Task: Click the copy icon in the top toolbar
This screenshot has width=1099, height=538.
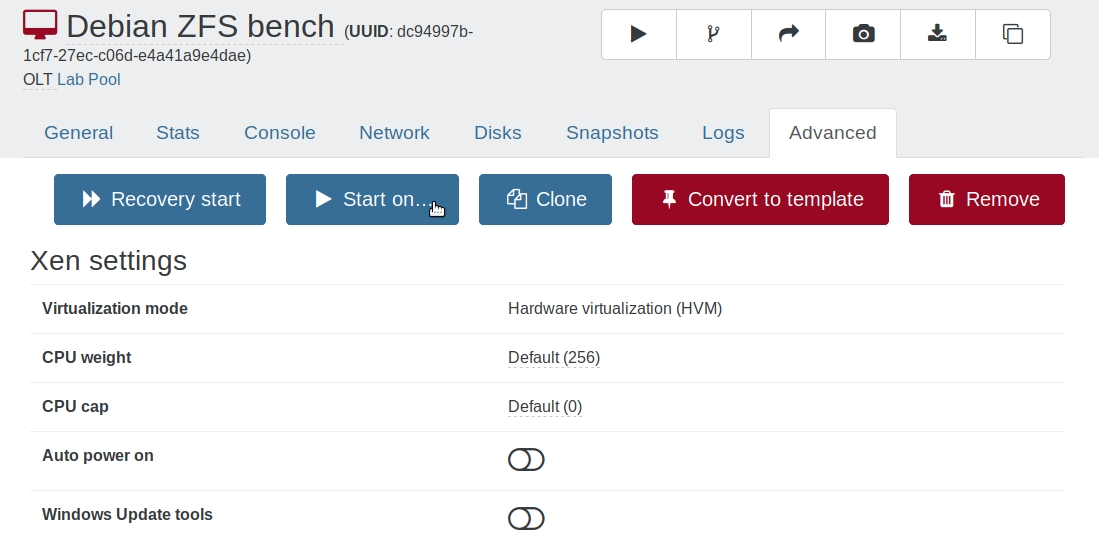Action: pyautogui.click(x=1013, y=34)
